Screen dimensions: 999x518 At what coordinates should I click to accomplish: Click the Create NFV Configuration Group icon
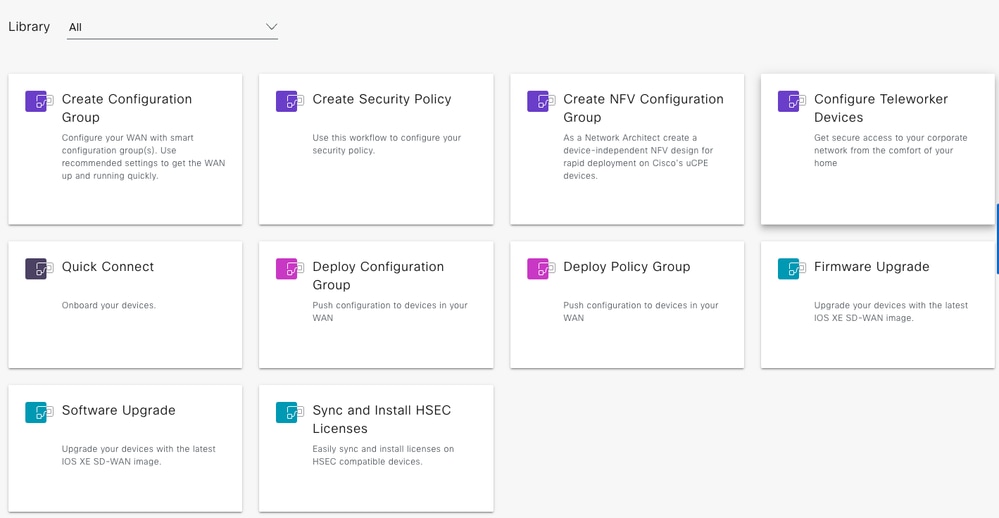tap(541, 101)
